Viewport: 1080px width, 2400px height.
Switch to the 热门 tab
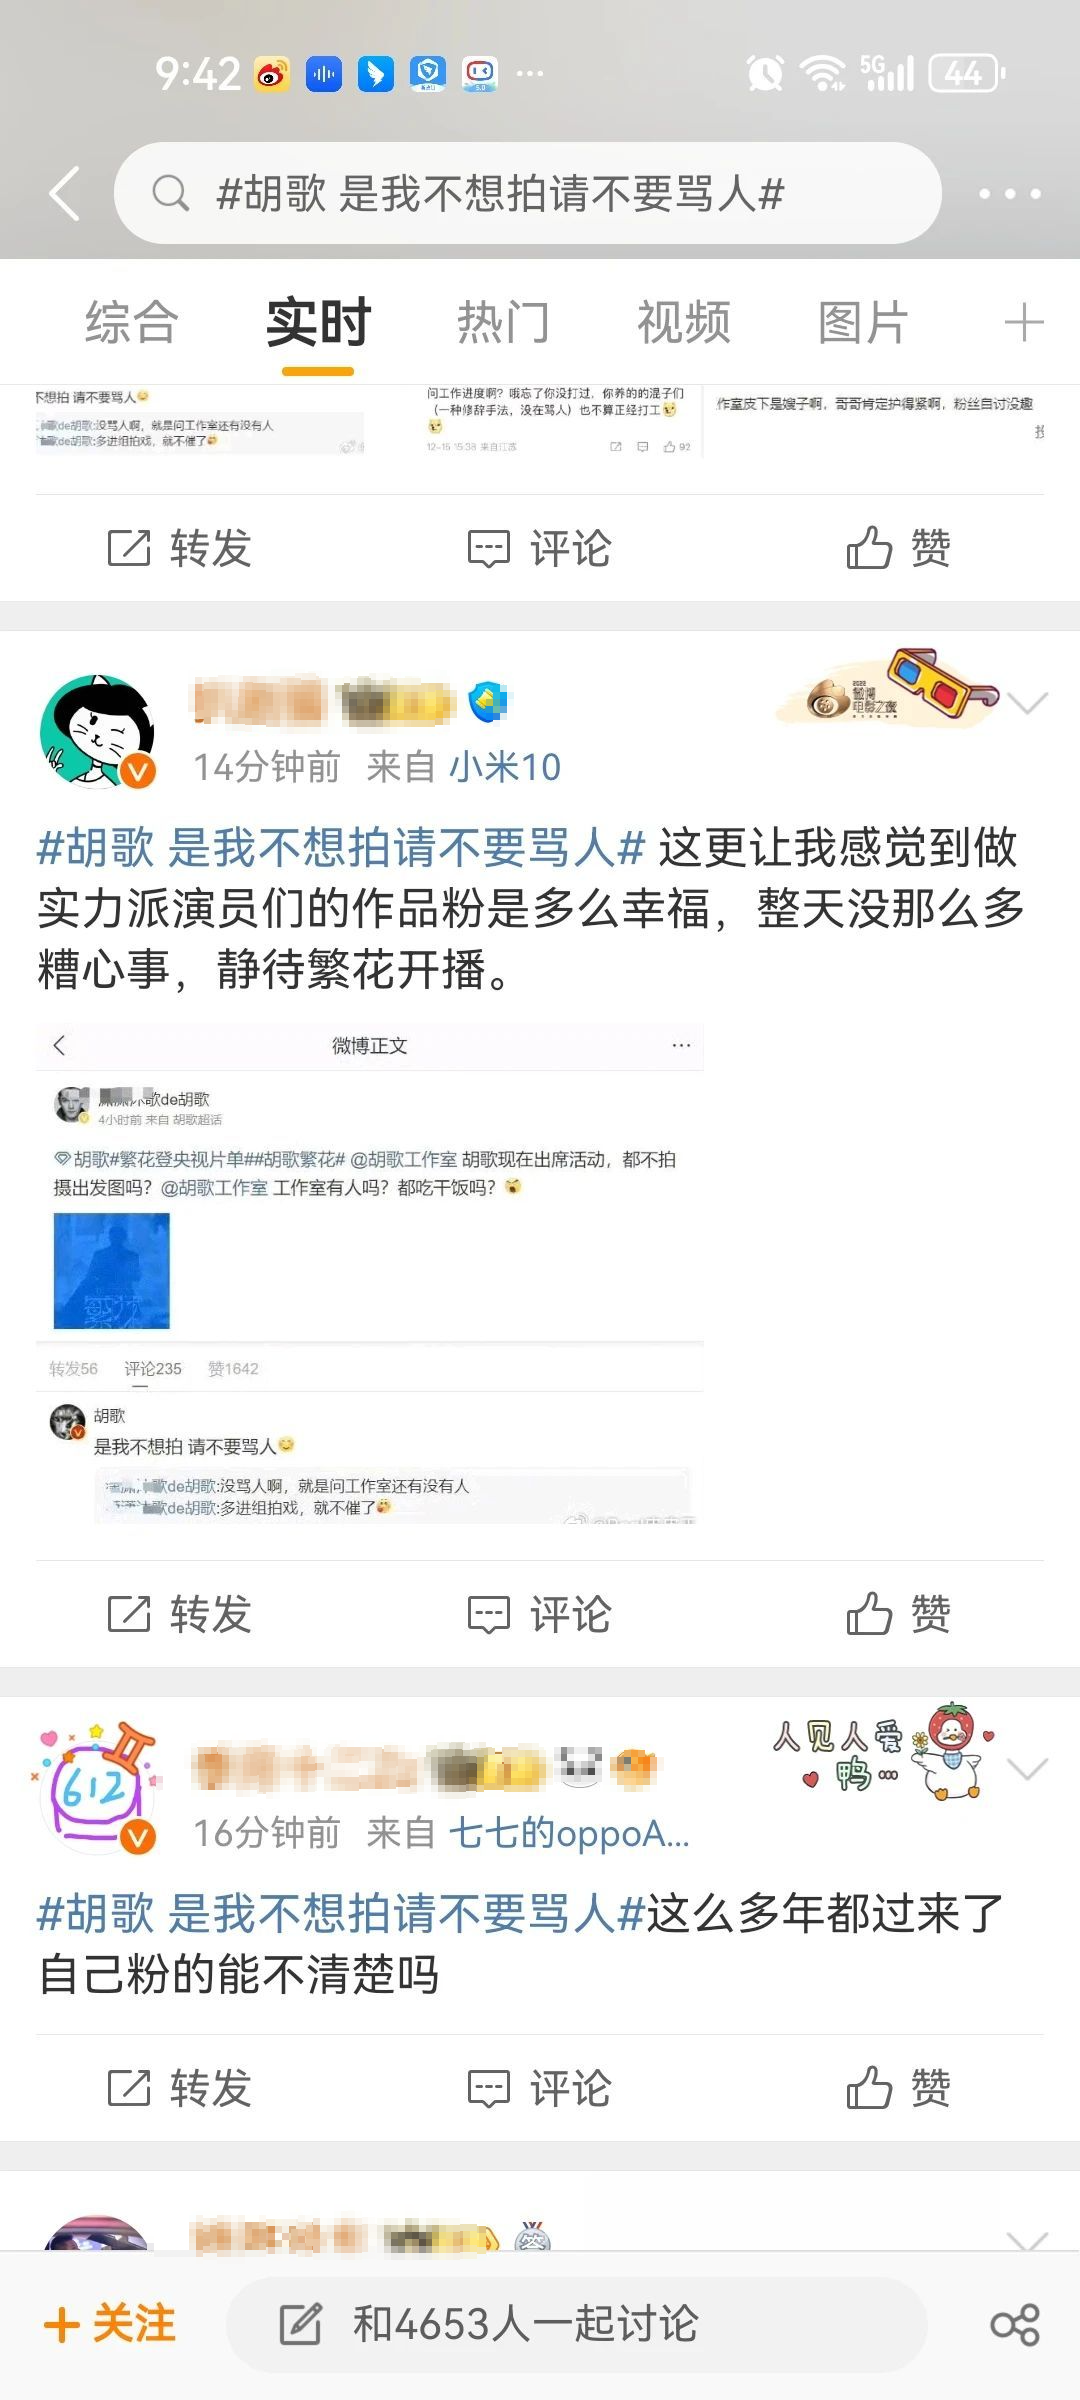503,322
